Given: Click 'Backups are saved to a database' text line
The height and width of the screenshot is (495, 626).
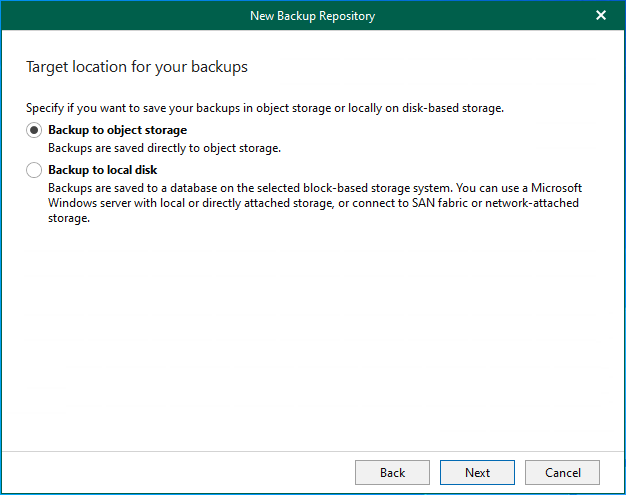Looking at the screenshot, I should tap(200, 188).
